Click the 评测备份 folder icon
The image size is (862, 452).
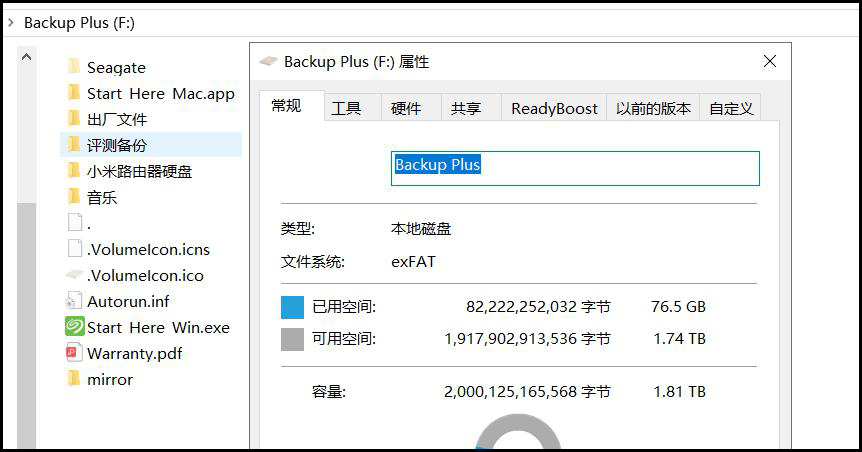74,145
